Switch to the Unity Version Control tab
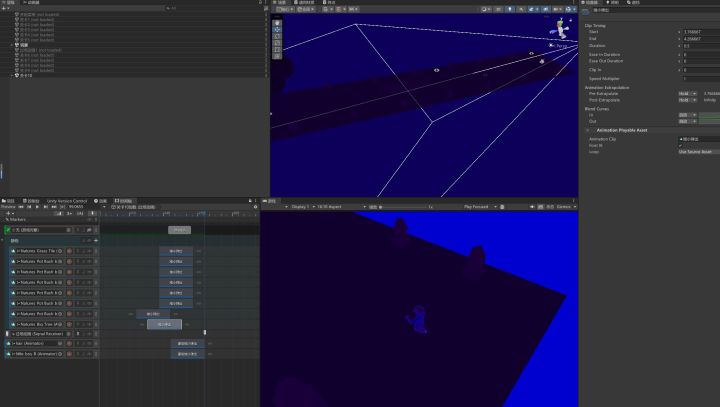This screenshot has width=720, height=407. pyautogui.click(x=67, y=201)
